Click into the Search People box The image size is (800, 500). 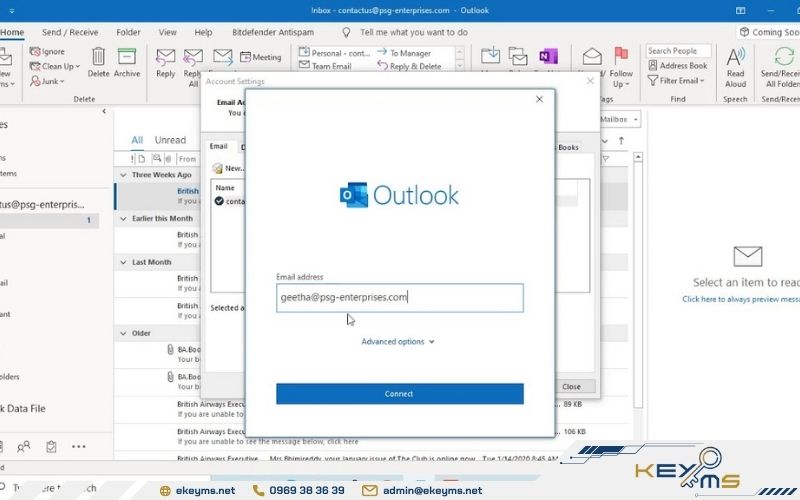click(679, 51)
